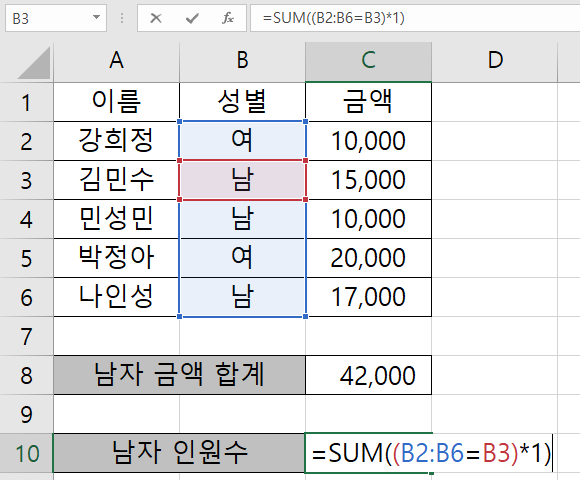The height and width of the screenshot is (480, 580).
Task: Click the 남자 금액 합계 label cell
Action: [x=179, y=375]
